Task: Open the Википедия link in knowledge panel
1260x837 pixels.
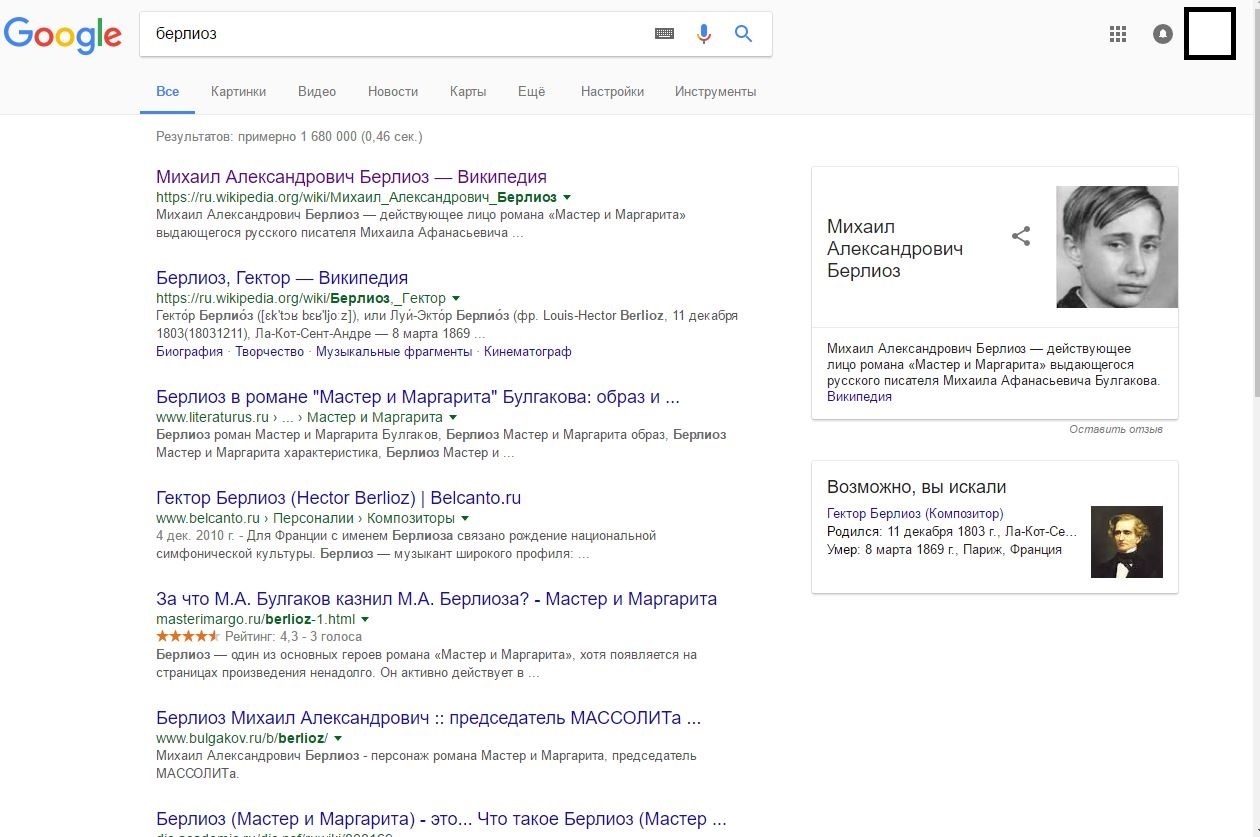Action: point(859,397)
